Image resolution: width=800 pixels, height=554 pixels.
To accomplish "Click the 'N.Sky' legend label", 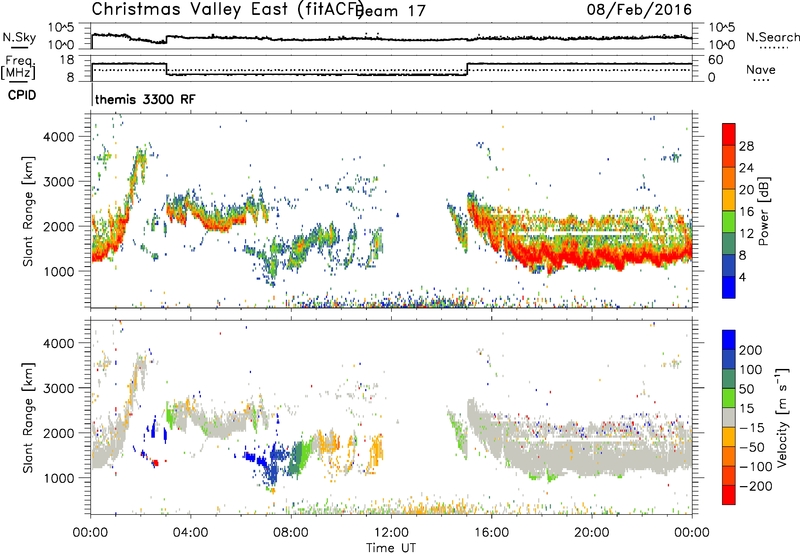I will click(x=19, y=37).
